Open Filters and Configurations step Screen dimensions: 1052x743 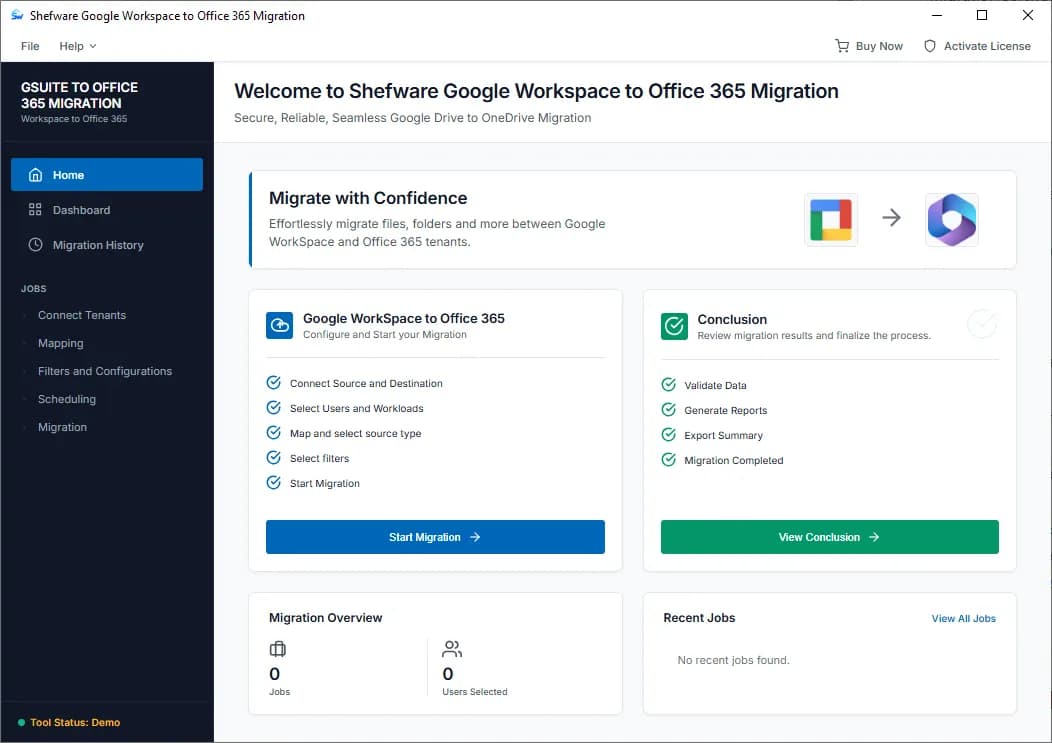click(x=105, y=371)
